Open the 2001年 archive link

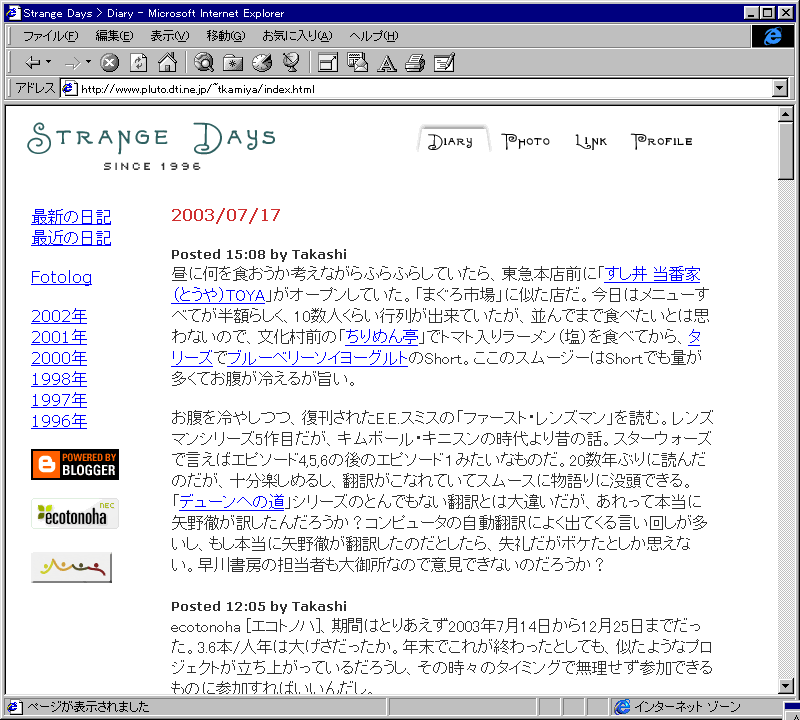tap(59, 337)
